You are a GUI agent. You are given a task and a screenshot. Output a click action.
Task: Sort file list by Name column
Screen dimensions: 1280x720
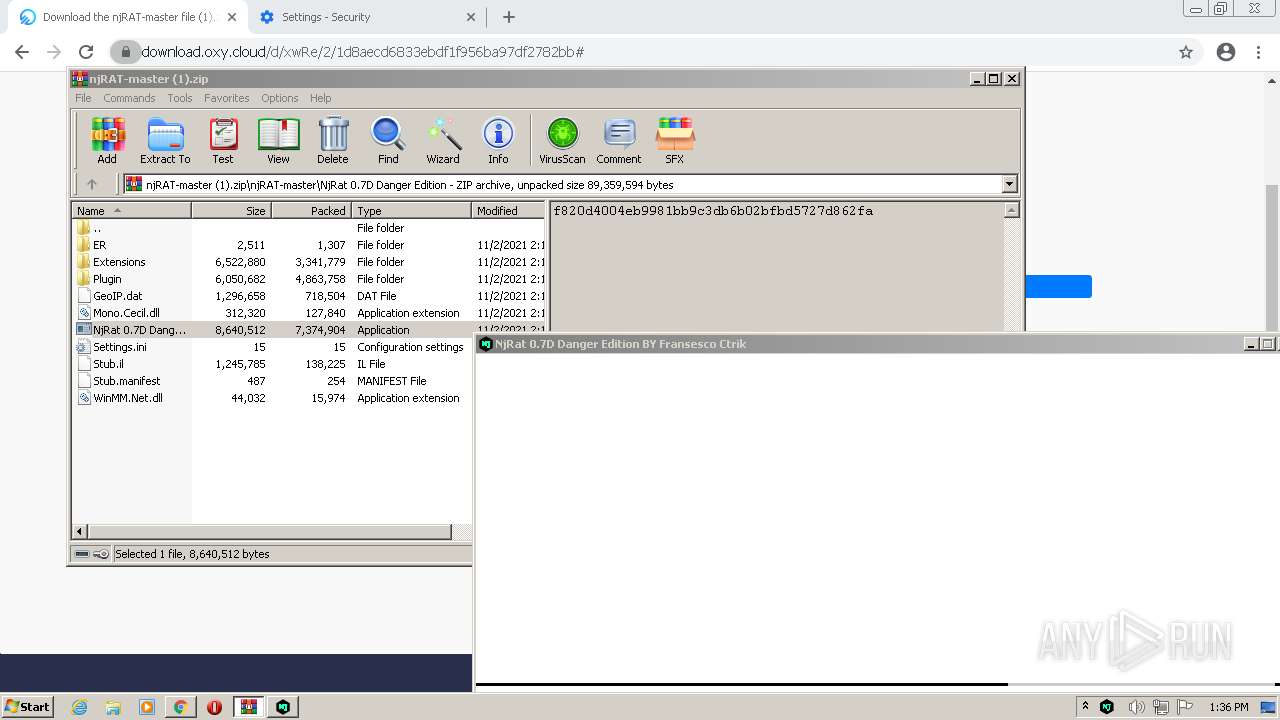131,211
